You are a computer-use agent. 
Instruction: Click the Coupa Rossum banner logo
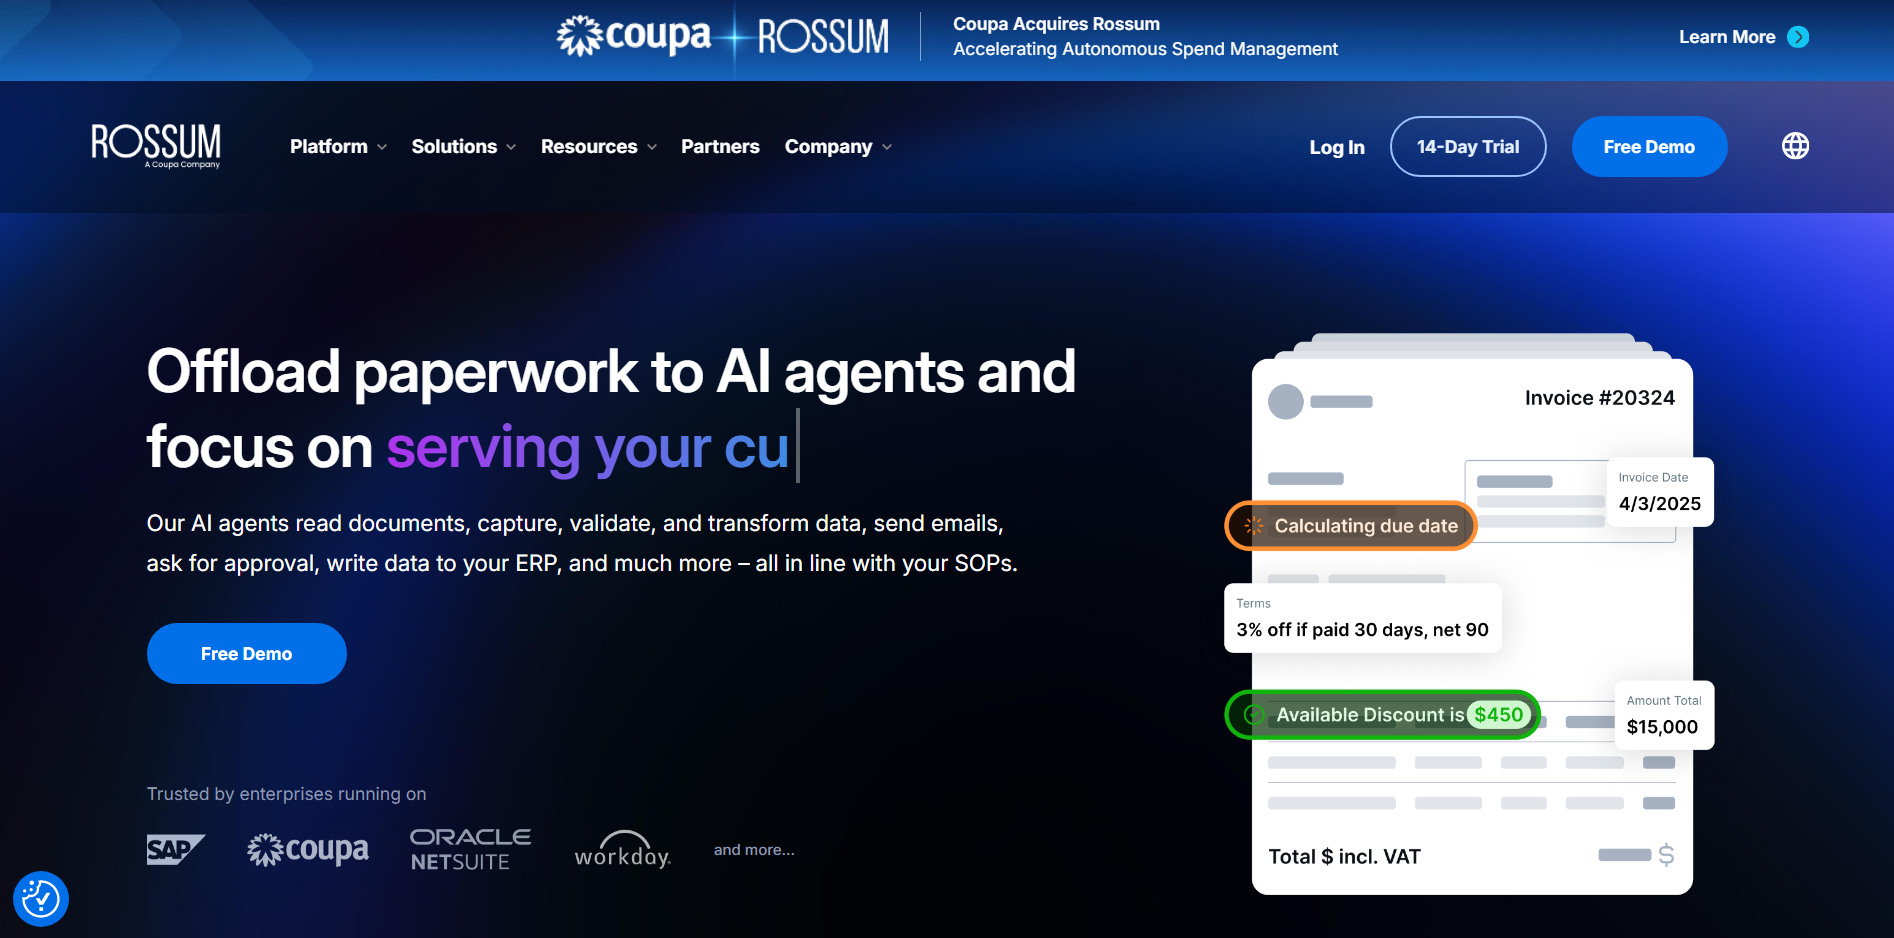[722, 37]
